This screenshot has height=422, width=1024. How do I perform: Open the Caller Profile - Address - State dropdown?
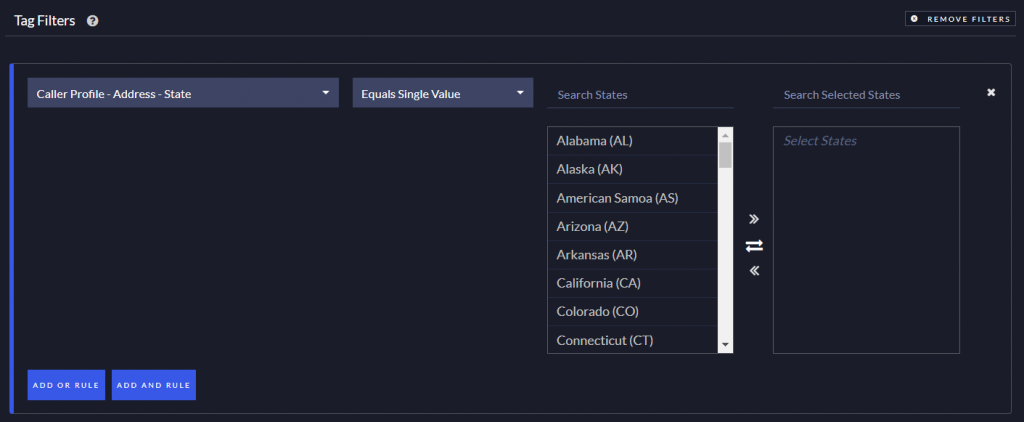[x=183, y=94]
